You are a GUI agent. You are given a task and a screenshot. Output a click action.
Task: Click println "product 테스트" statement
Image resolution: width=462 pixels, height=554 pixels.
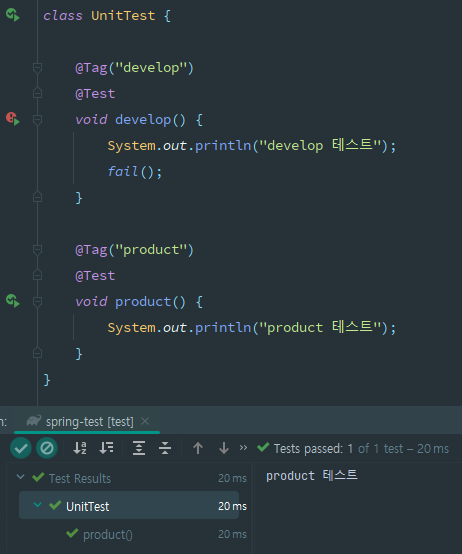[x=252, y=327]
